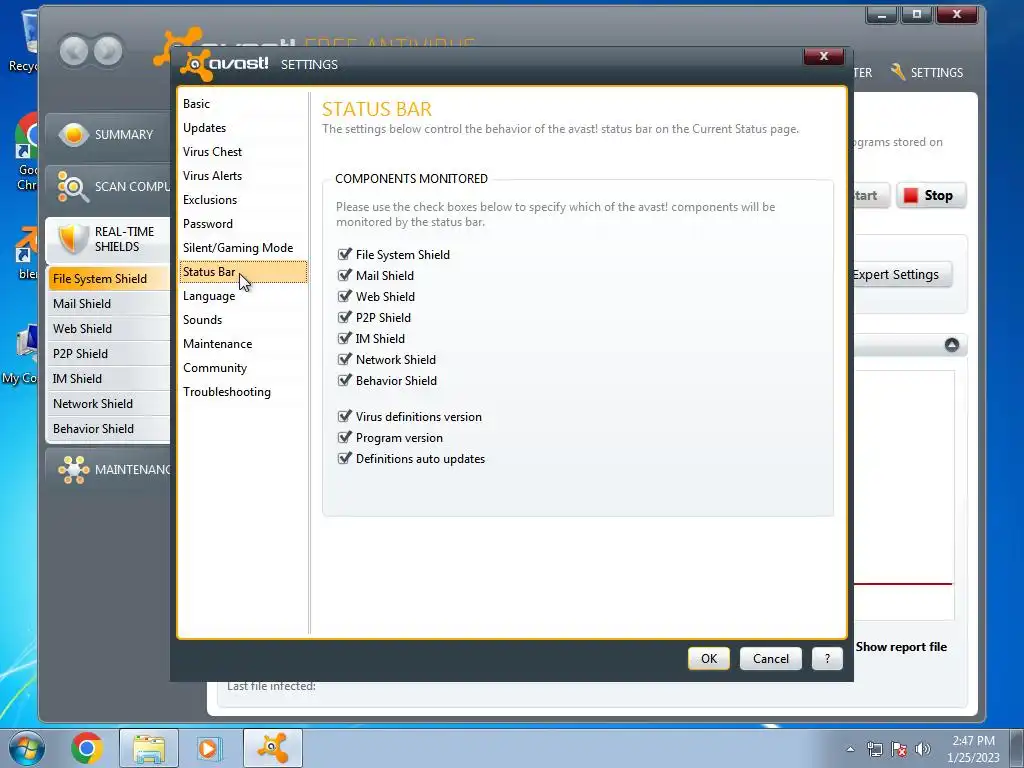The height and width of the screenshot is (768, 1024).
Task: Toggle Network Shield checkbox
Action: (344, 359)
